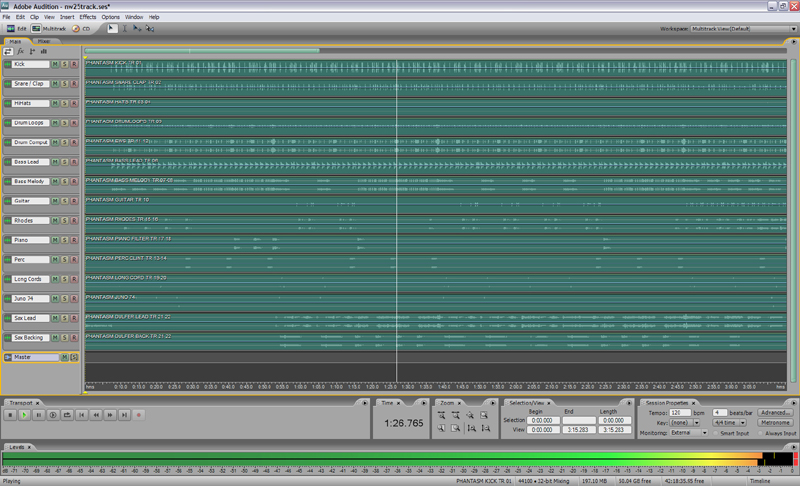
Task: Click Zoom Out Full Both Axes icon
Action: [x=470, y=415]
